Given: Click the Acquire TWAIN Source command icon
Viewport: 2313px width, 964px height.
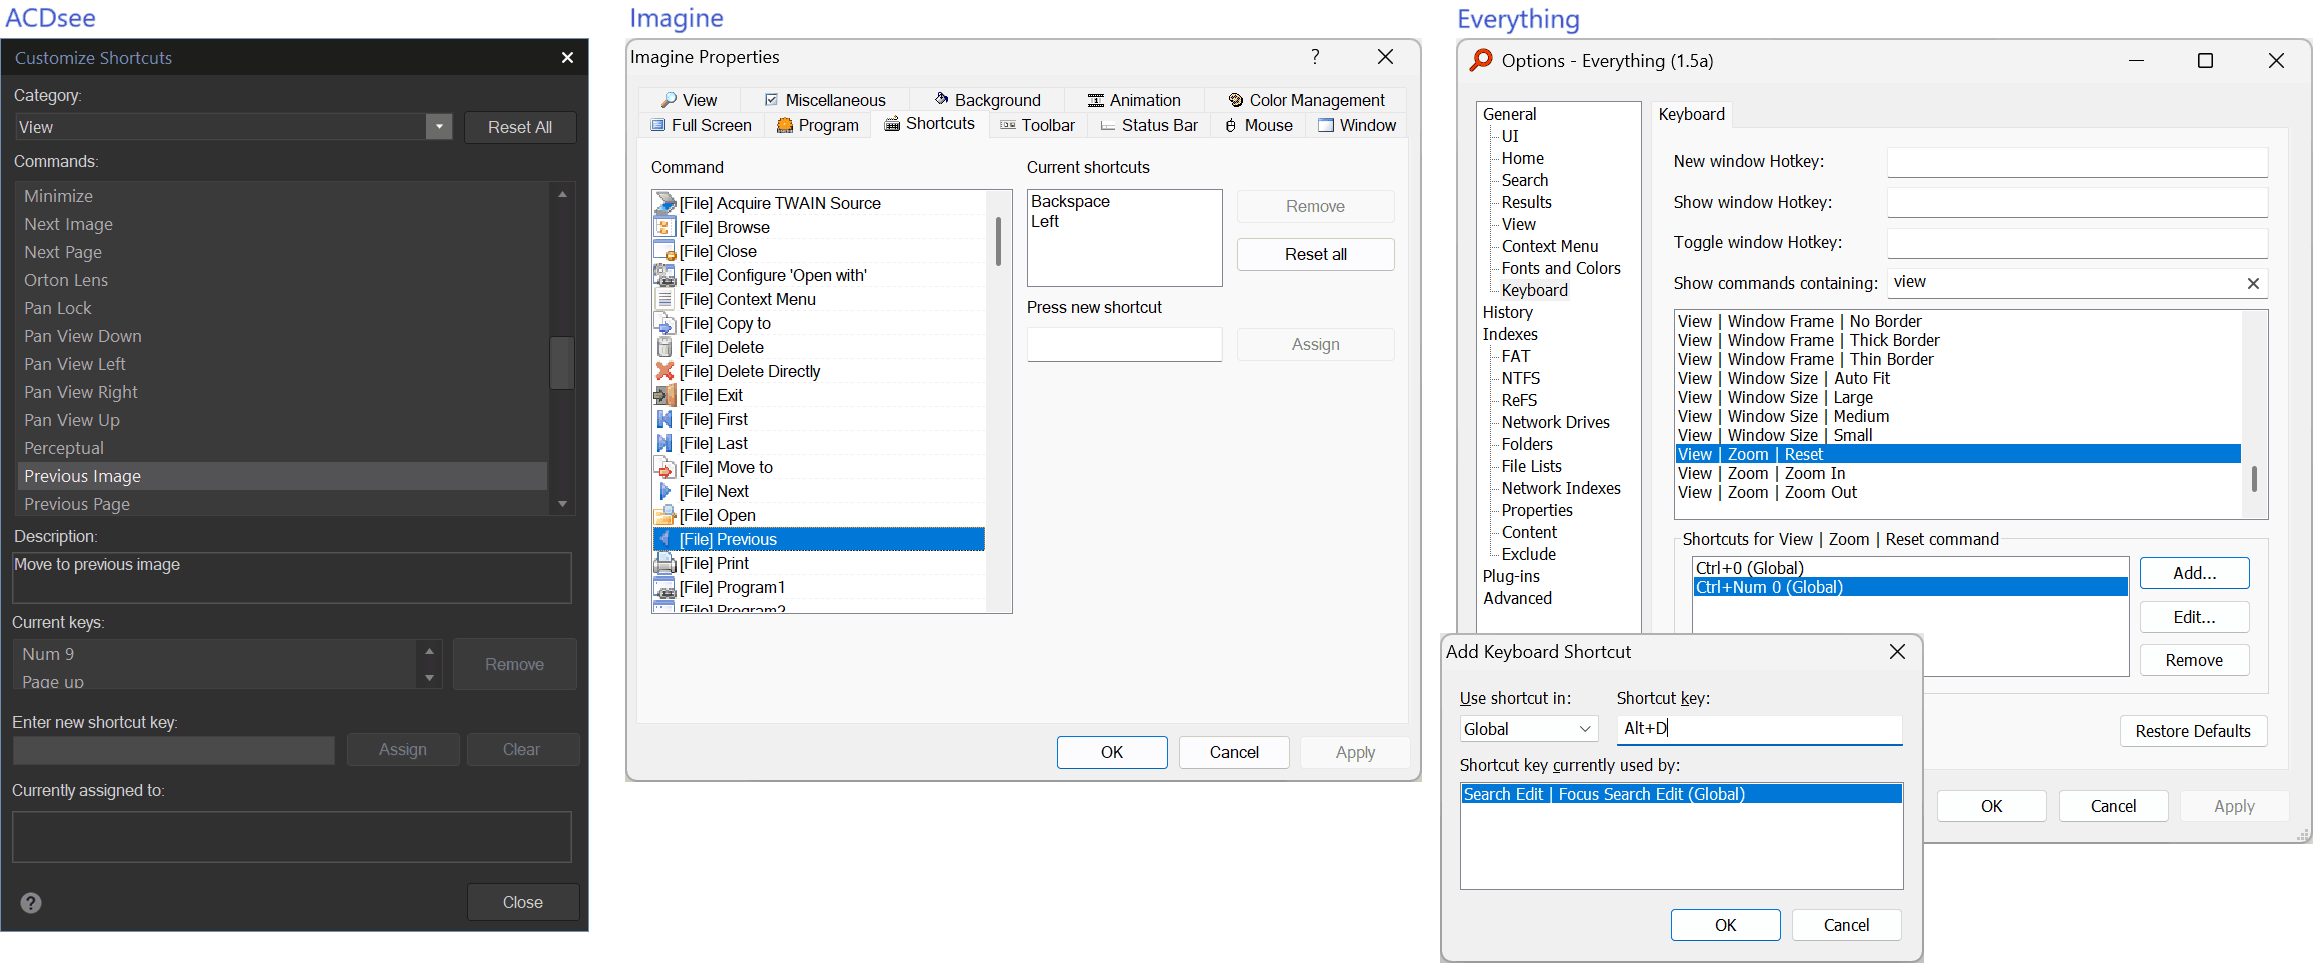Looking at the screenshot, I should [x=665, y=203].
